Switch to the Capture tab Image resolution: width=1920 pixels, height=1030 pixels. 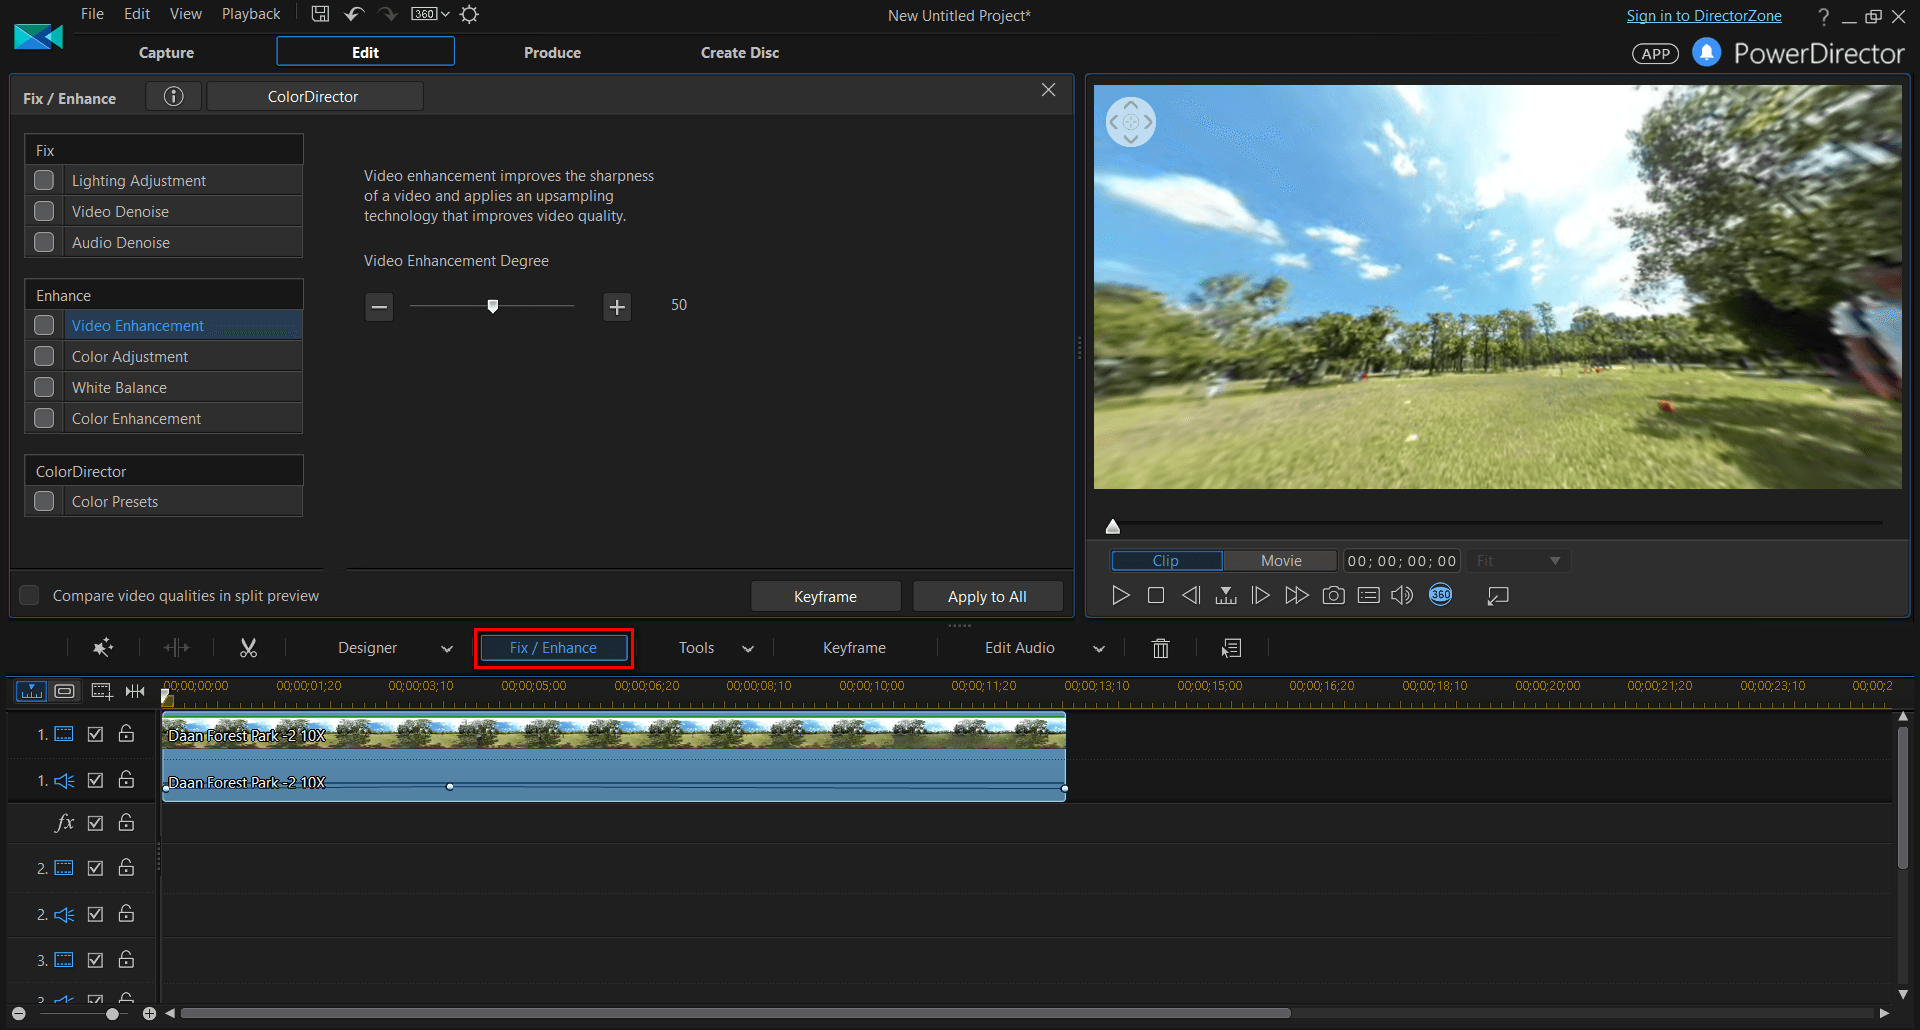(166, 52)
